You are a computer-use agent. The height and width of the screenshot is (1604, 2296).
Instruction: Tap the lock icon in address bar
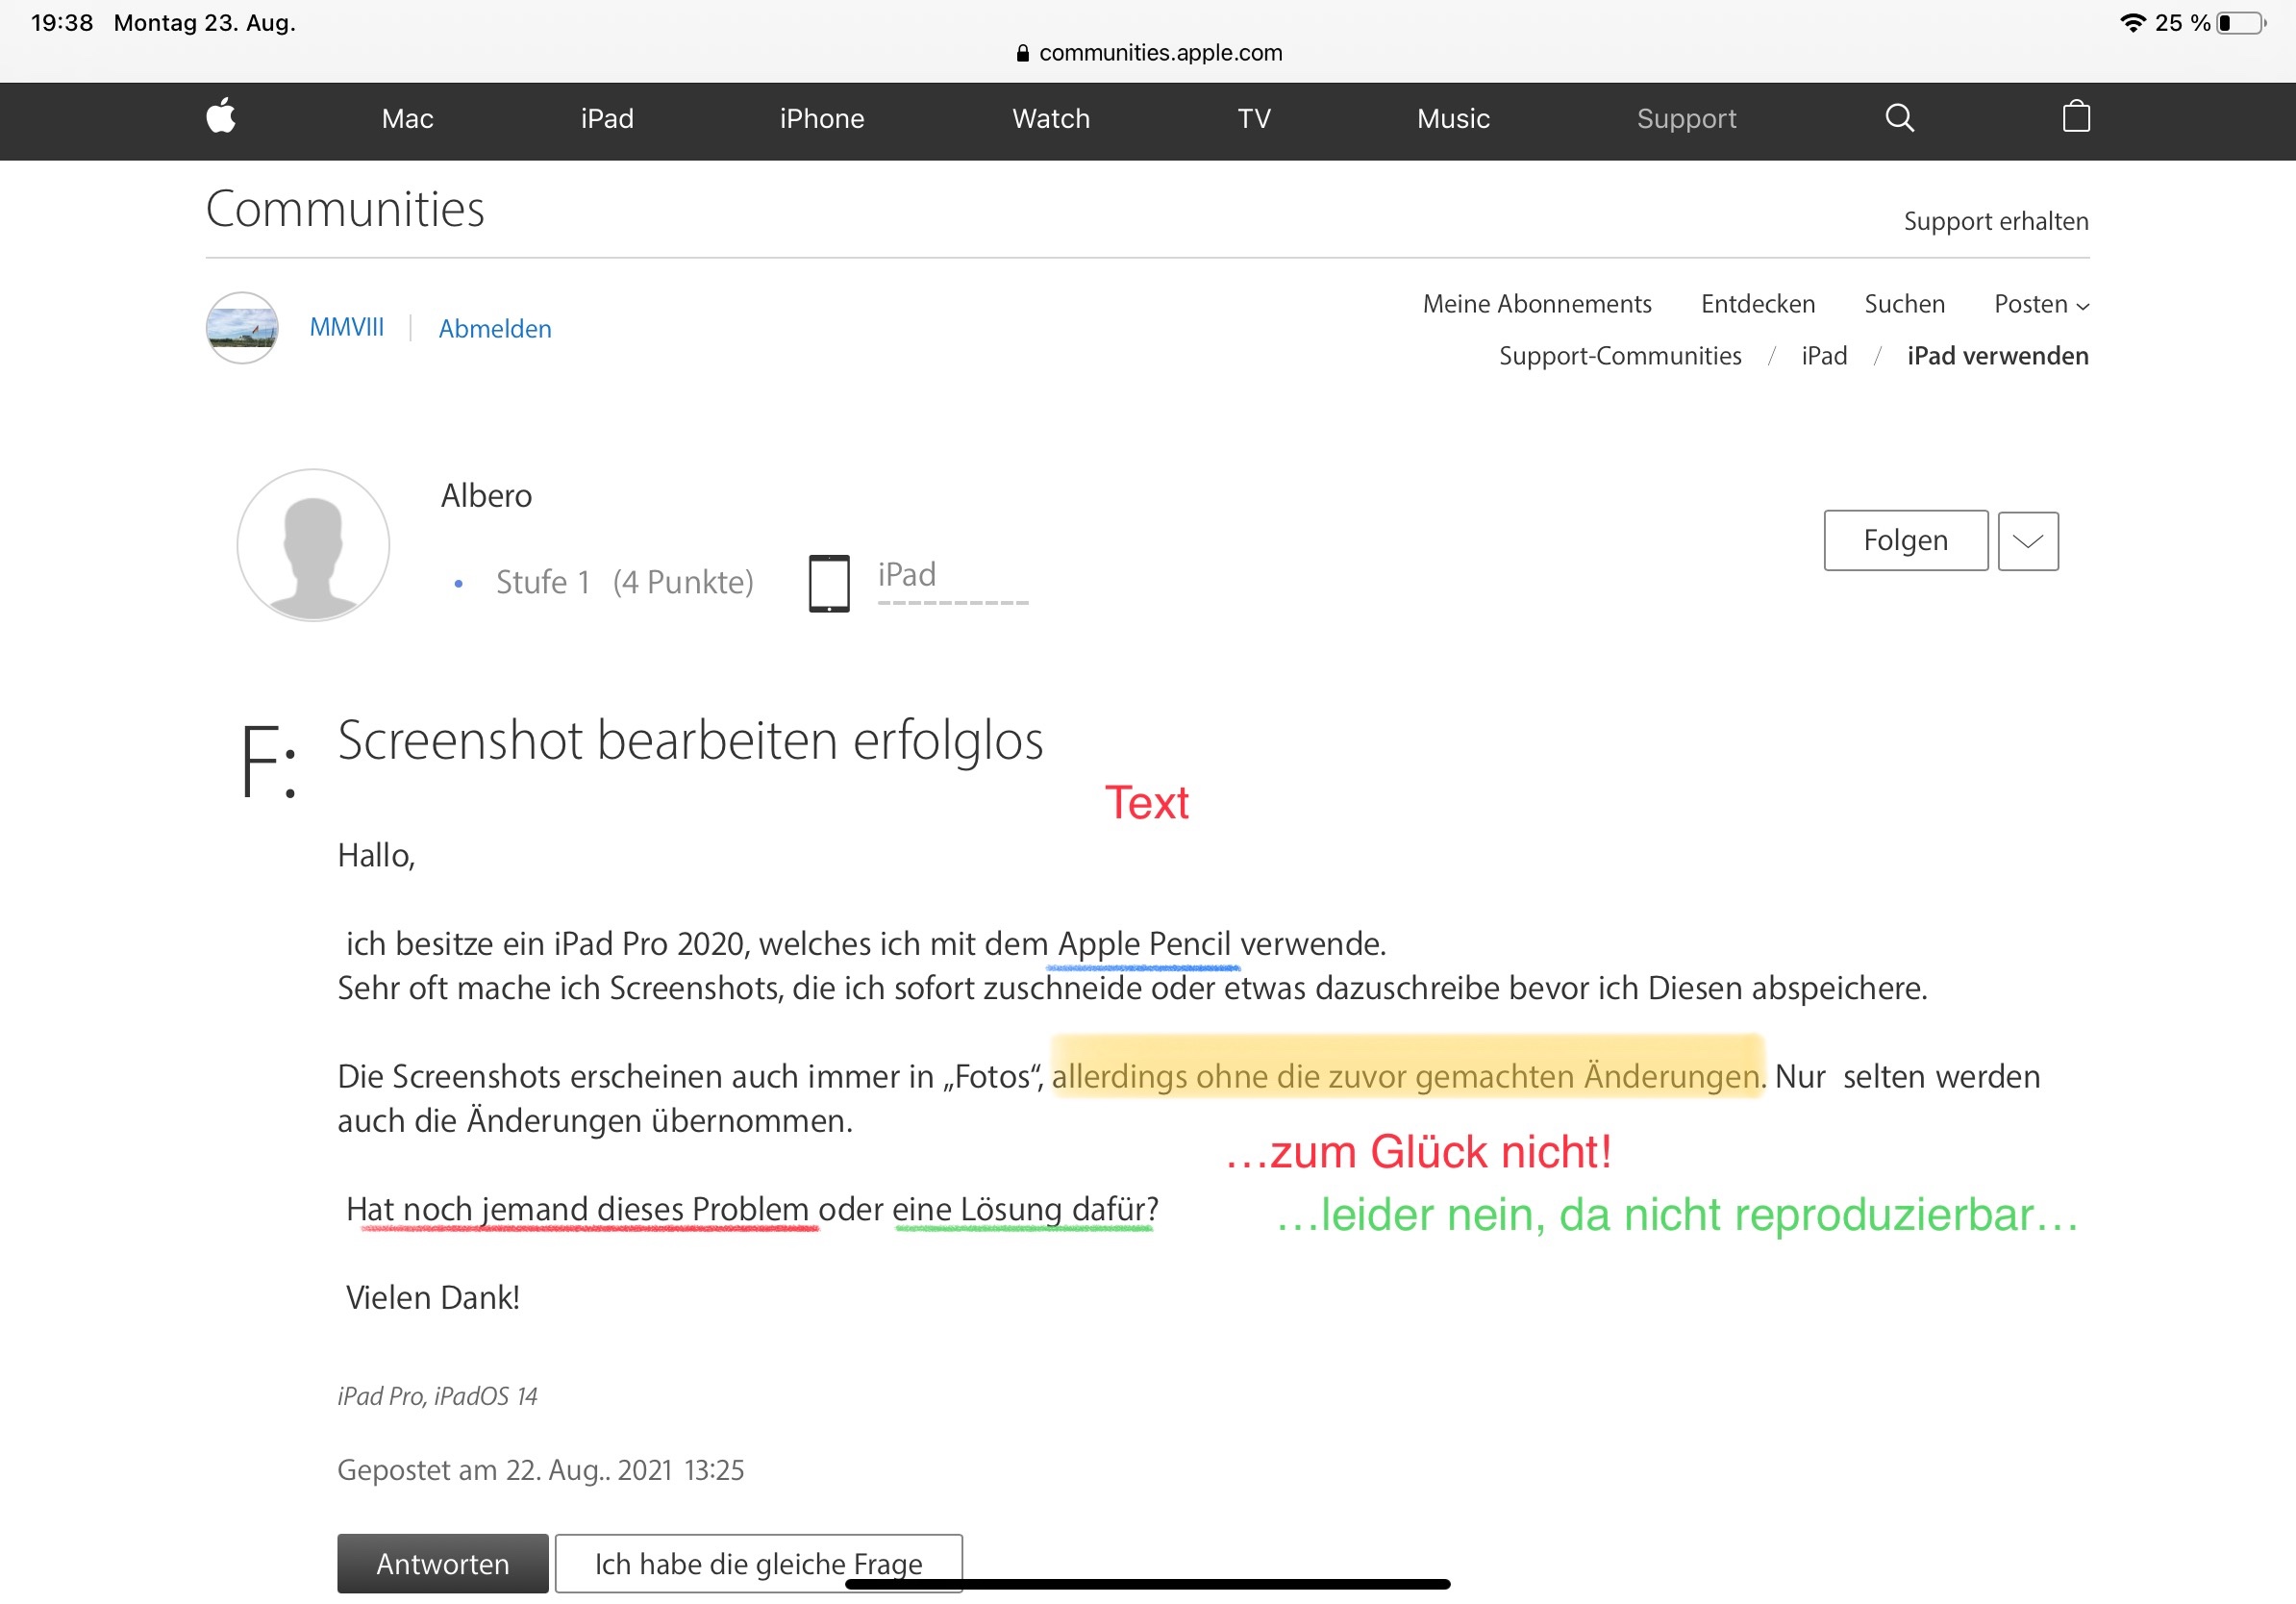tap(1022, 53)
